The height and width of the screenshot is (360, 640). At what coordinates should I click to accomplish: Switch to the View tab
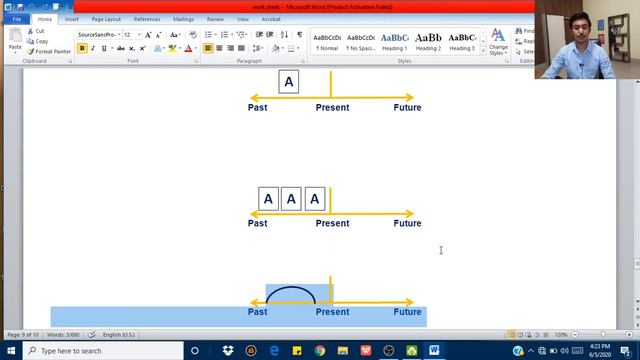242,19
